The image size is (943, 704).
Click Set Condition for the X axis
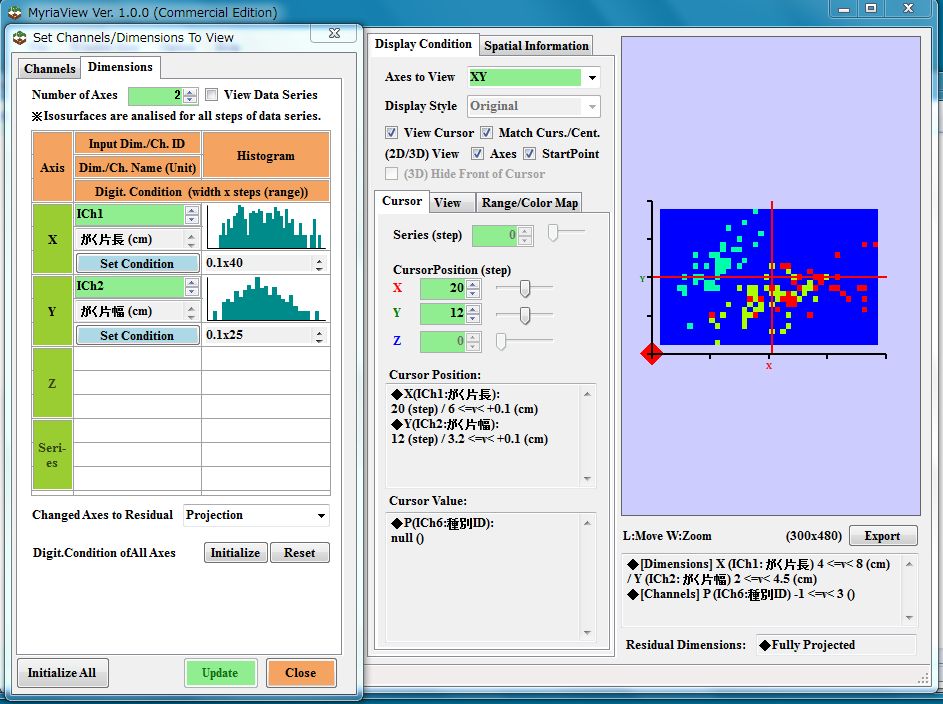click(x=137, y=264)
